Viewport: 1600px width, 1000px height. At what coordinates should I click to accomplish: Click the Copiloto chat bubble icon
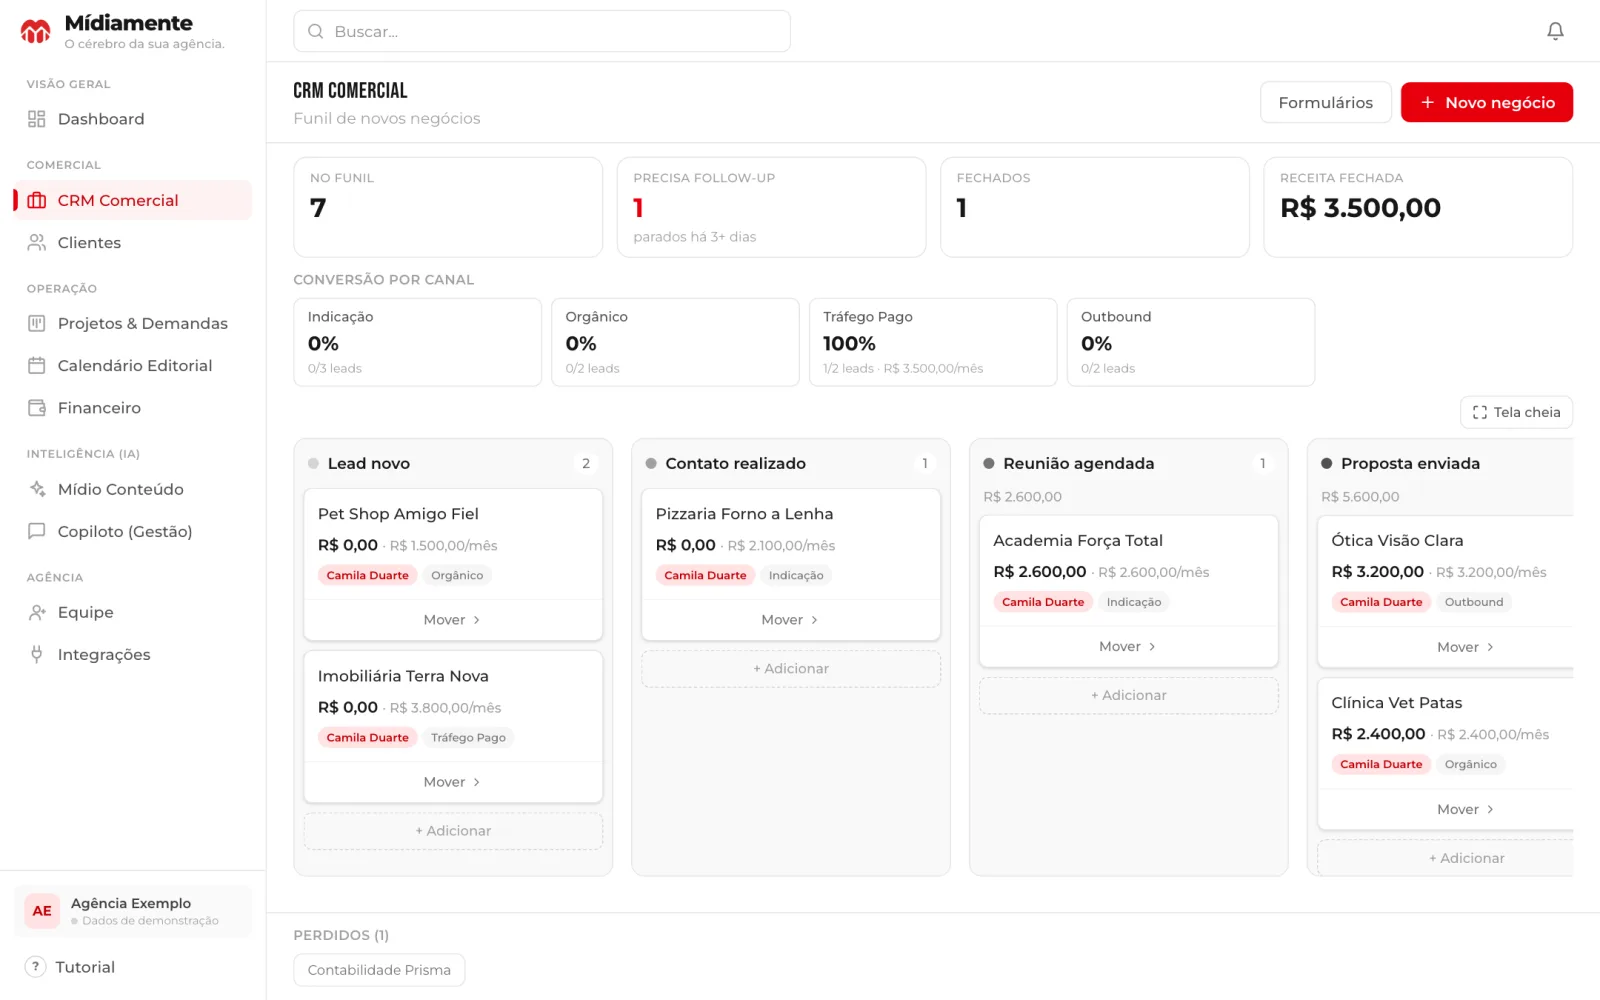click(x=37, y=531)
